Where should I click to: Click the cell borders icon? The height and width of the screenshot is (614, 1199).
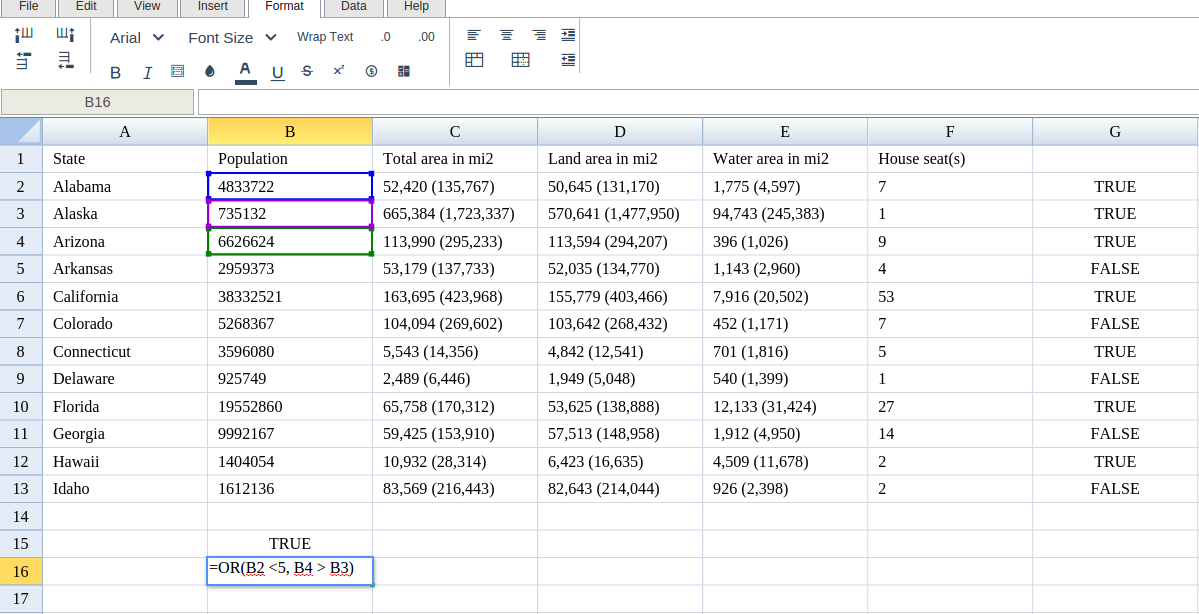[178, 71]
